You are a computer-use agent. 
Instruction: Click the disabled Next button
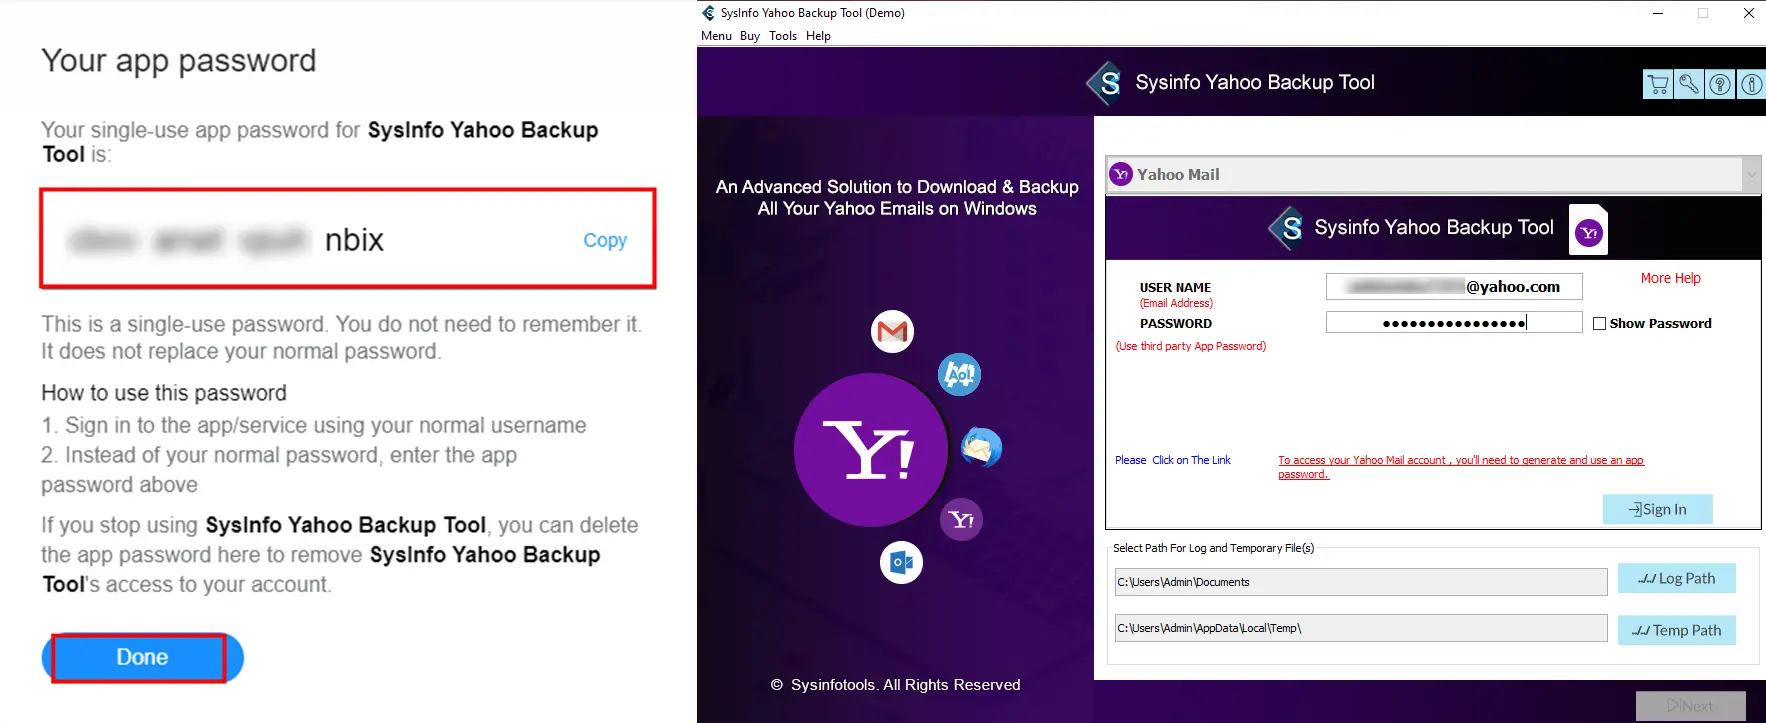pos(1690,706)
